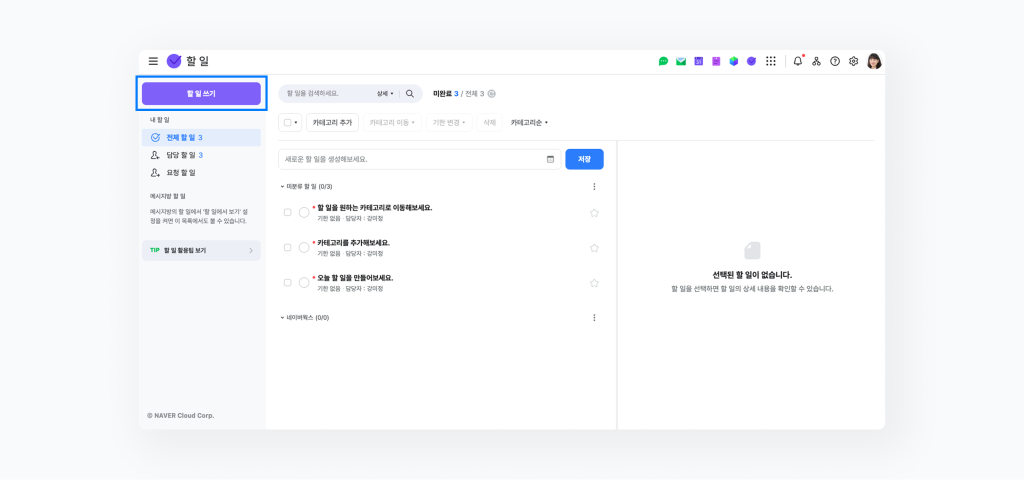Open the three-dot menu for 미분류 할 일

pyautogui.click(x=594, y=187)
